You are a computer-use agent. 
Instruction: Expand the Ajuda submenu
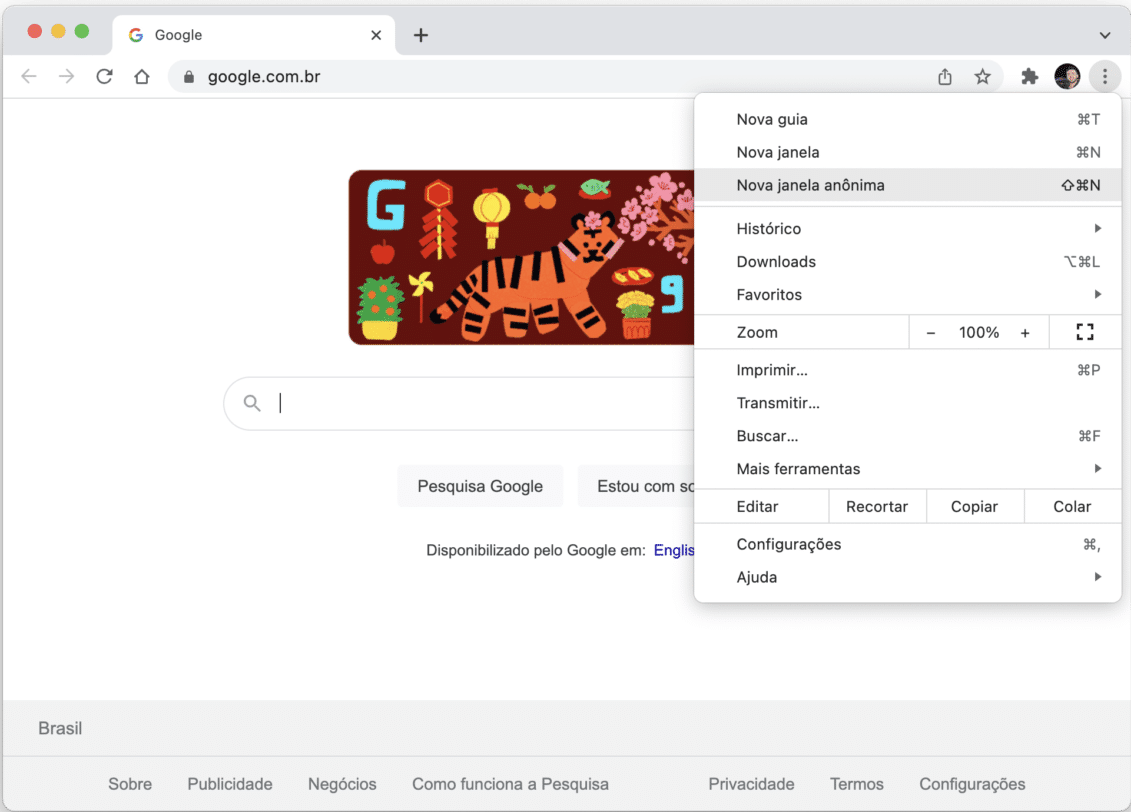pos(907,577)
